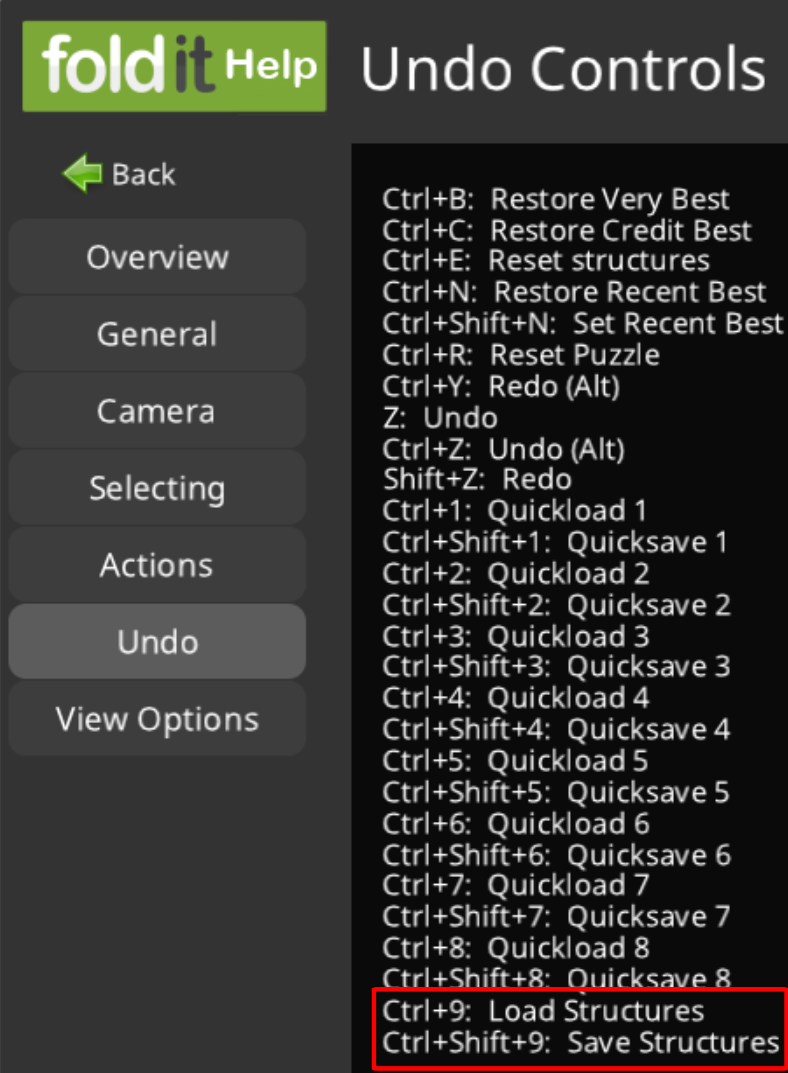Click the Back label text
The image size is (788, 1073).
coord(144,174)
